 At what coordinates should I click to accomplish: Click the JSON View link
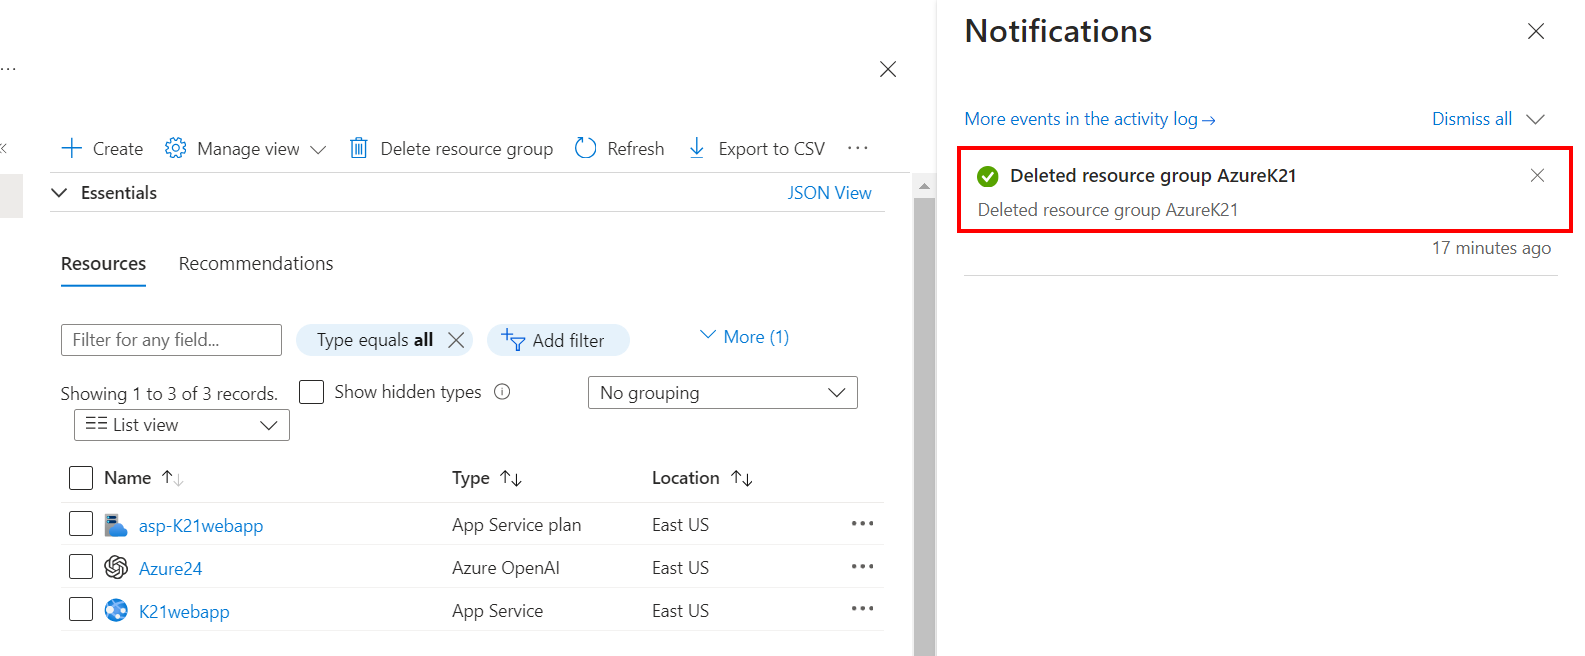pos(829,193)
